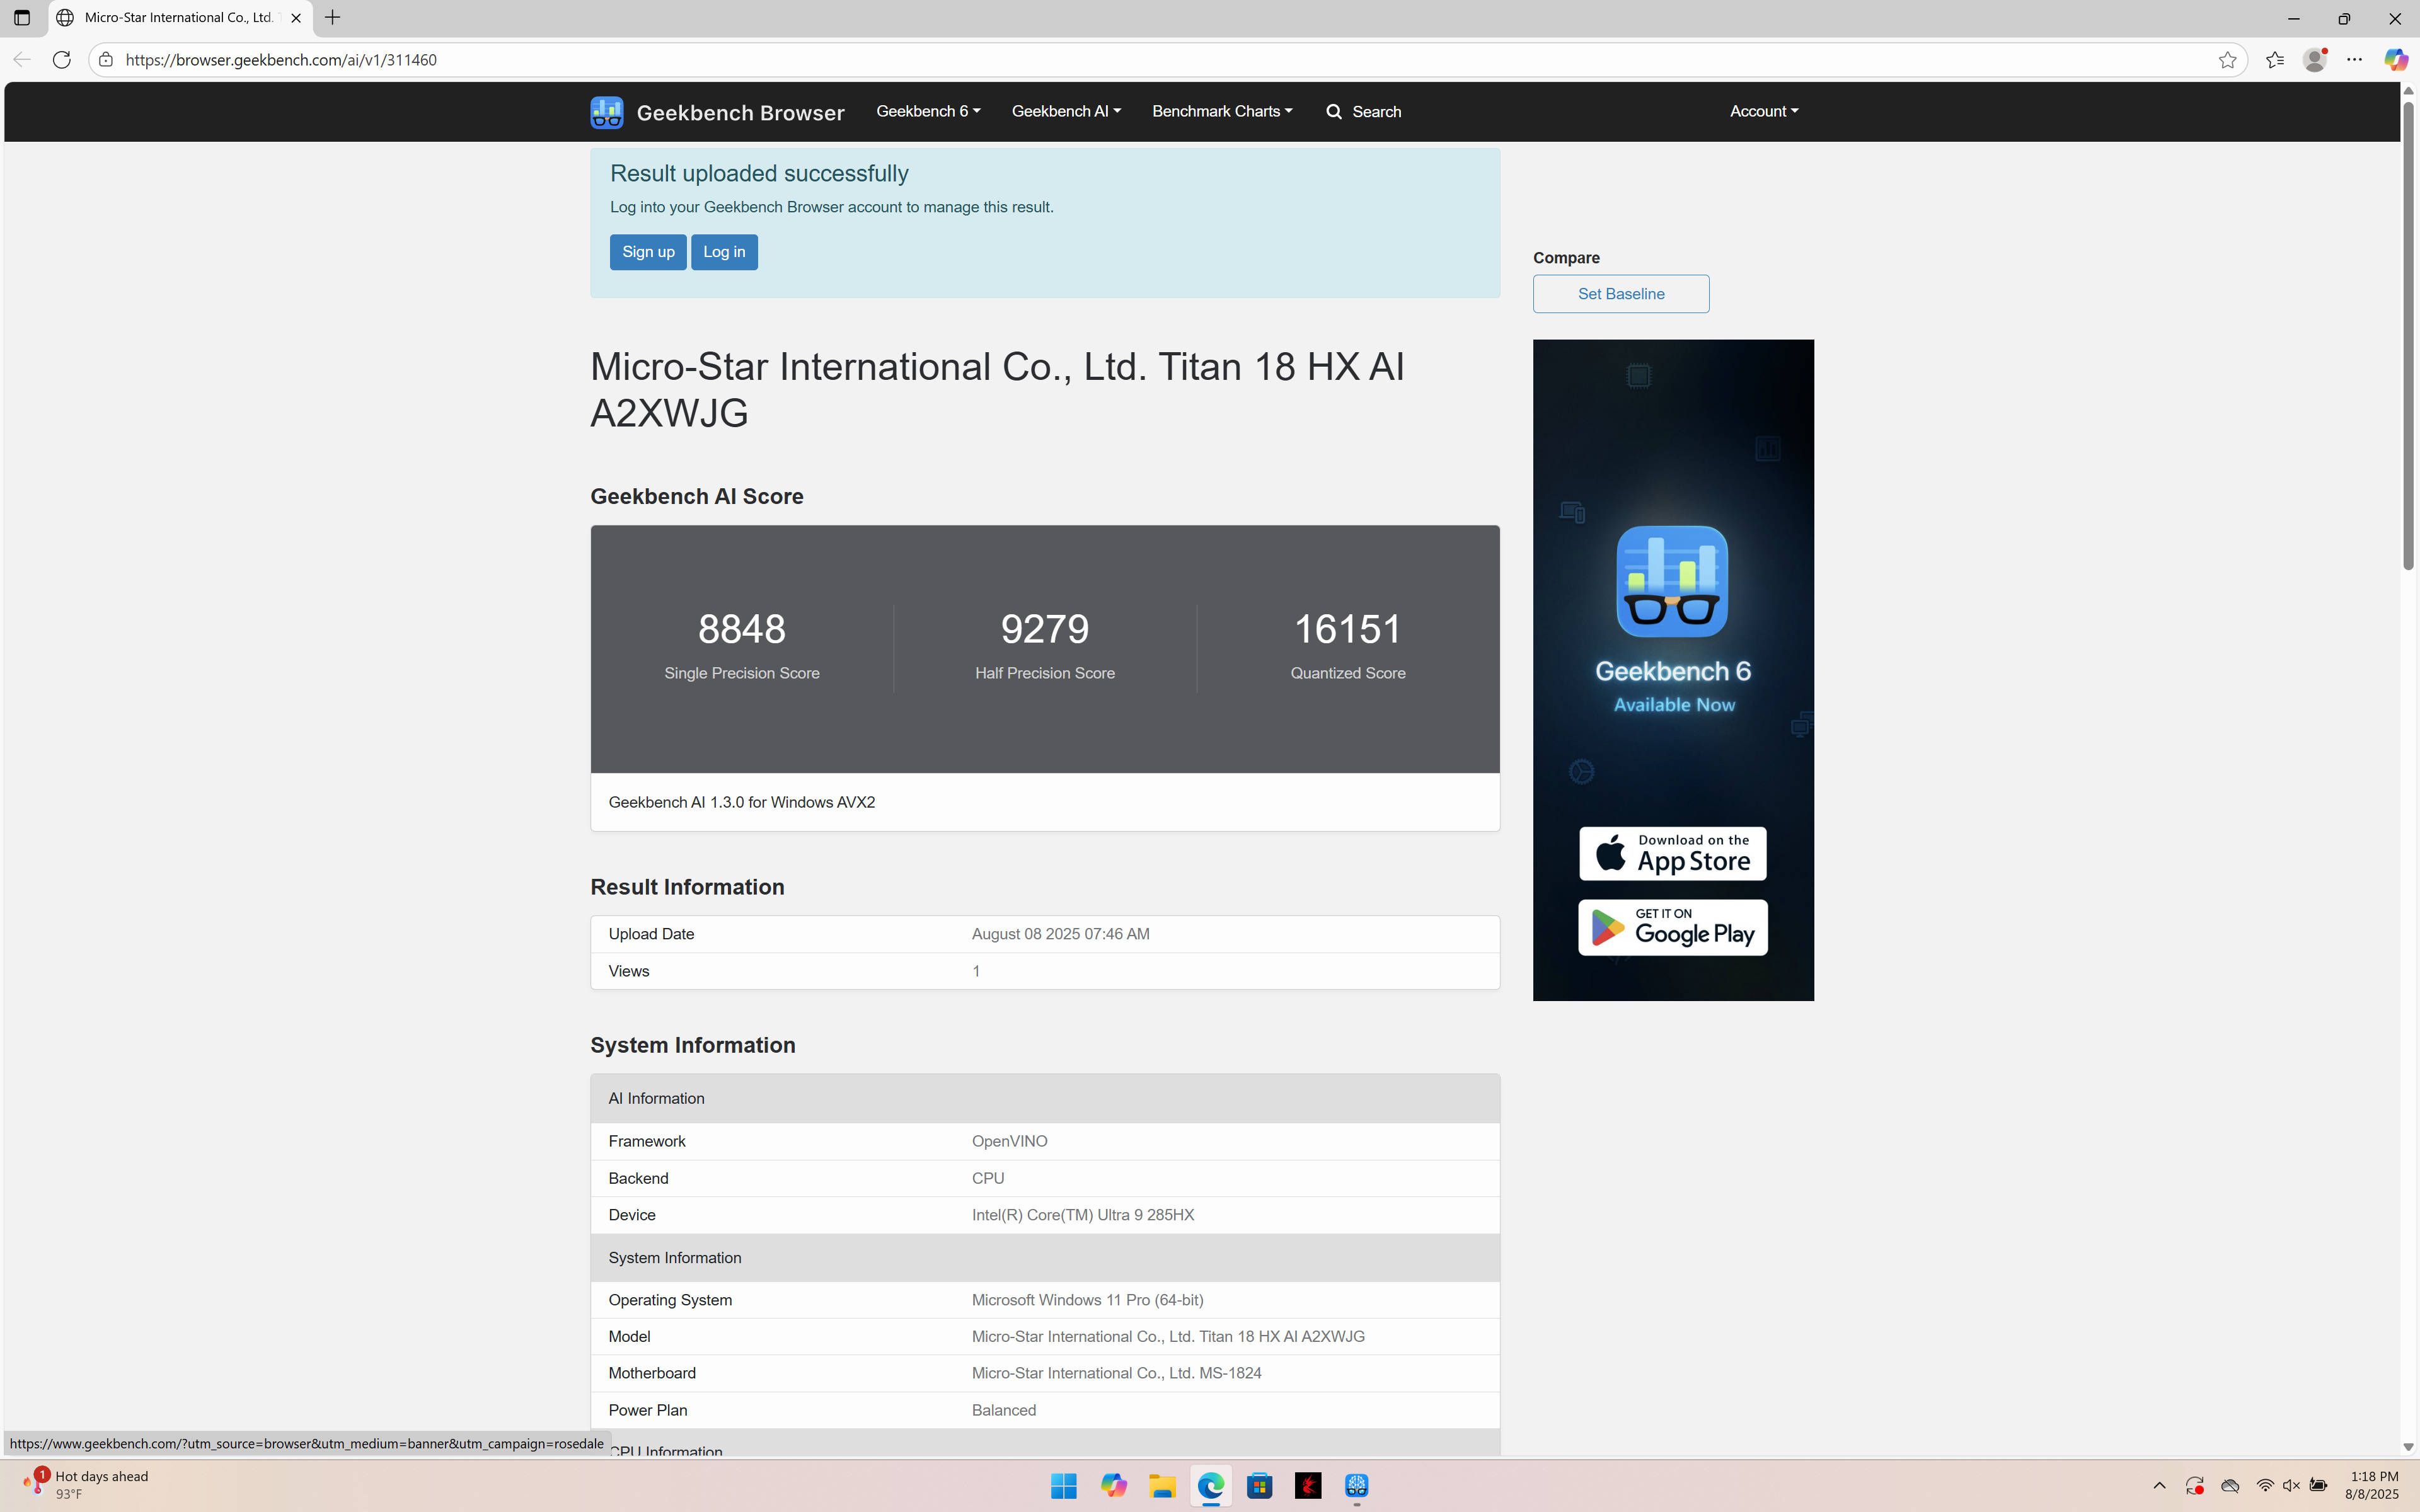Reload the page with refresh icon
The width and height of the screenshot is (2420, 1512).
[62, 60]
